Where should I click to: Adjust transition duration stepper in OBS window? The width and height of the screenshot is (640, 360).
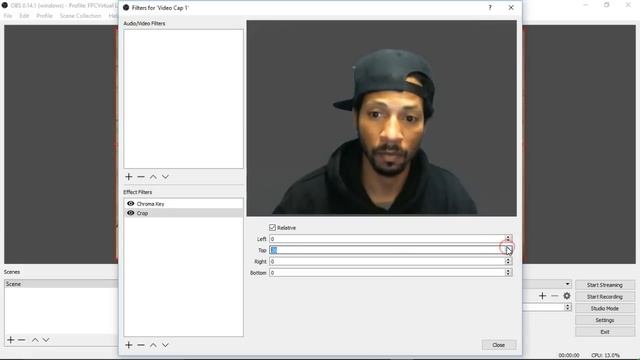click(x=568, y=307)
